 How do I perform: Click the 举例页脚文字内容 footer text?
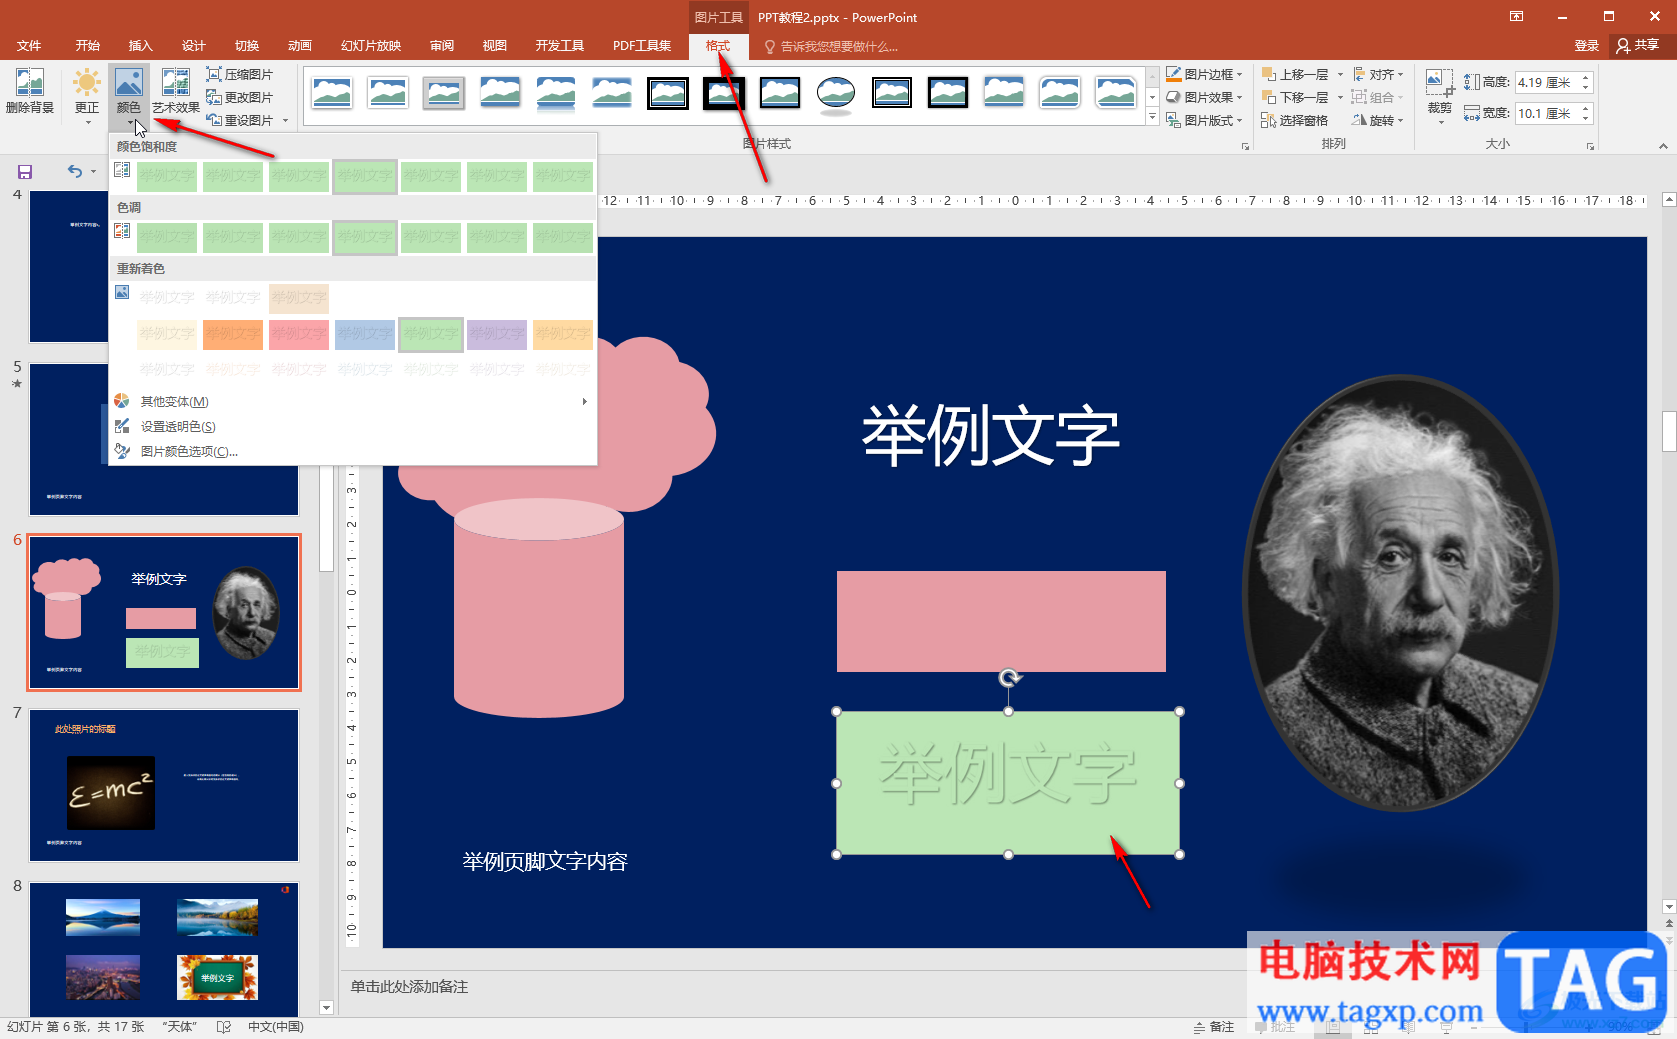pyautogui.click(x=545, y=862)
